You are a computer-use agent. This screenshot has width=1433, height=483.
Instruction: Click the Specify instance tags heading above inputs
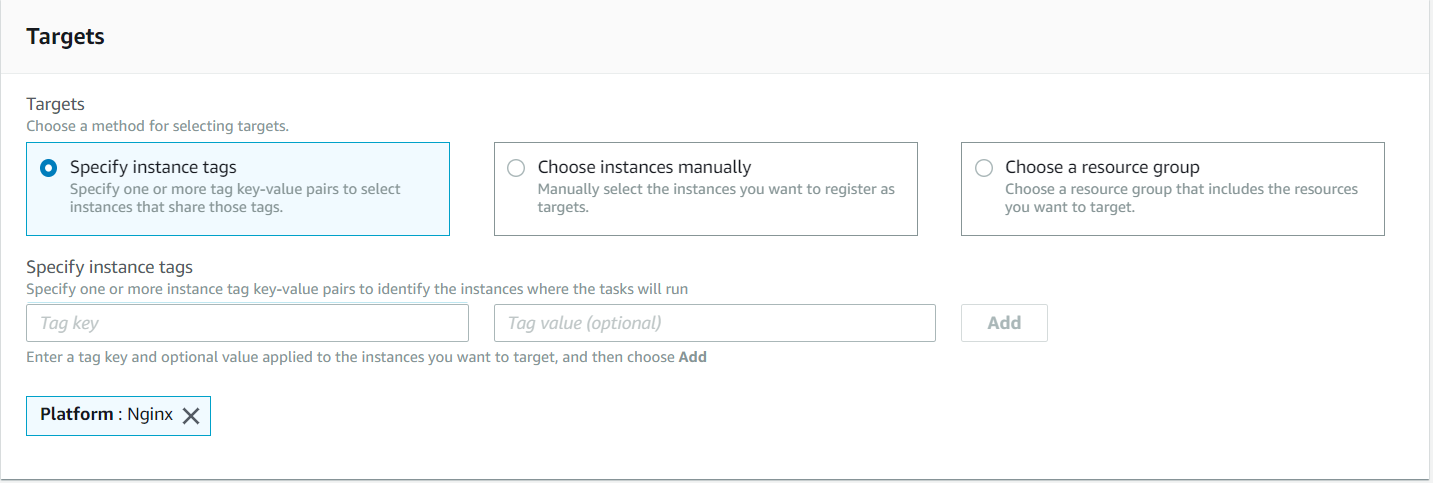(109, 267)
